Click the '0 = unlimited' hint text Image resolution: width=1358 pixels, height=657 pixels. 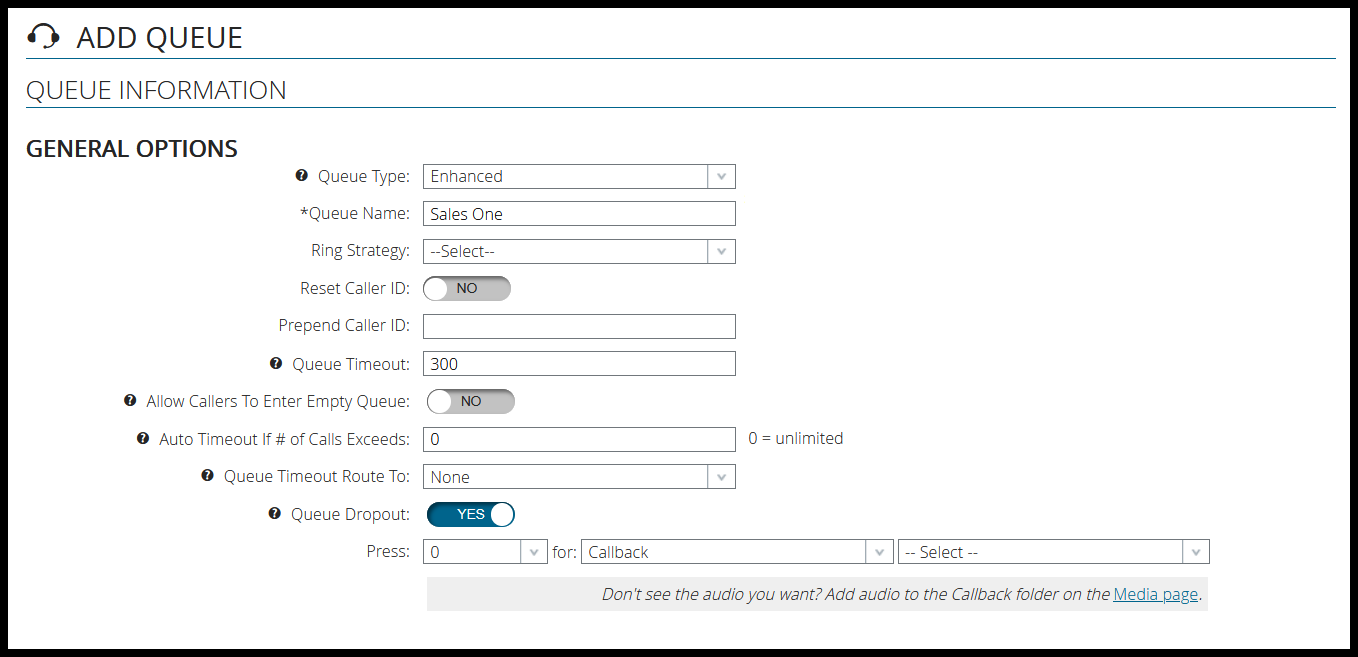pos(796,438)
